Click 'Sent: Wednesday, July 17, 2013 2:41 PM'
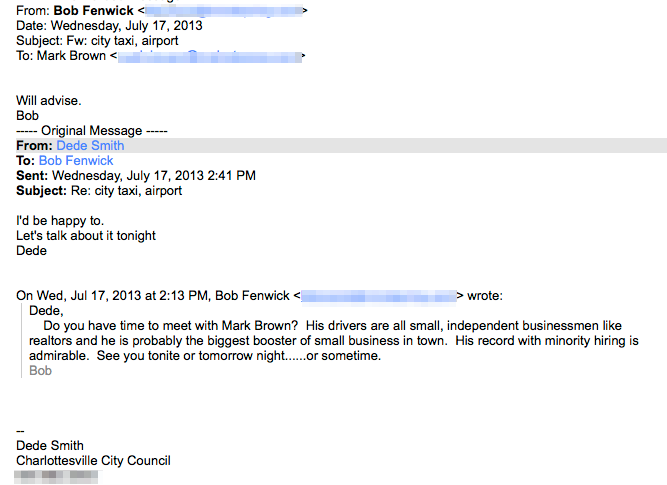Screen dimensions: 667x485 pyautogui.click(x=136, y=176)
